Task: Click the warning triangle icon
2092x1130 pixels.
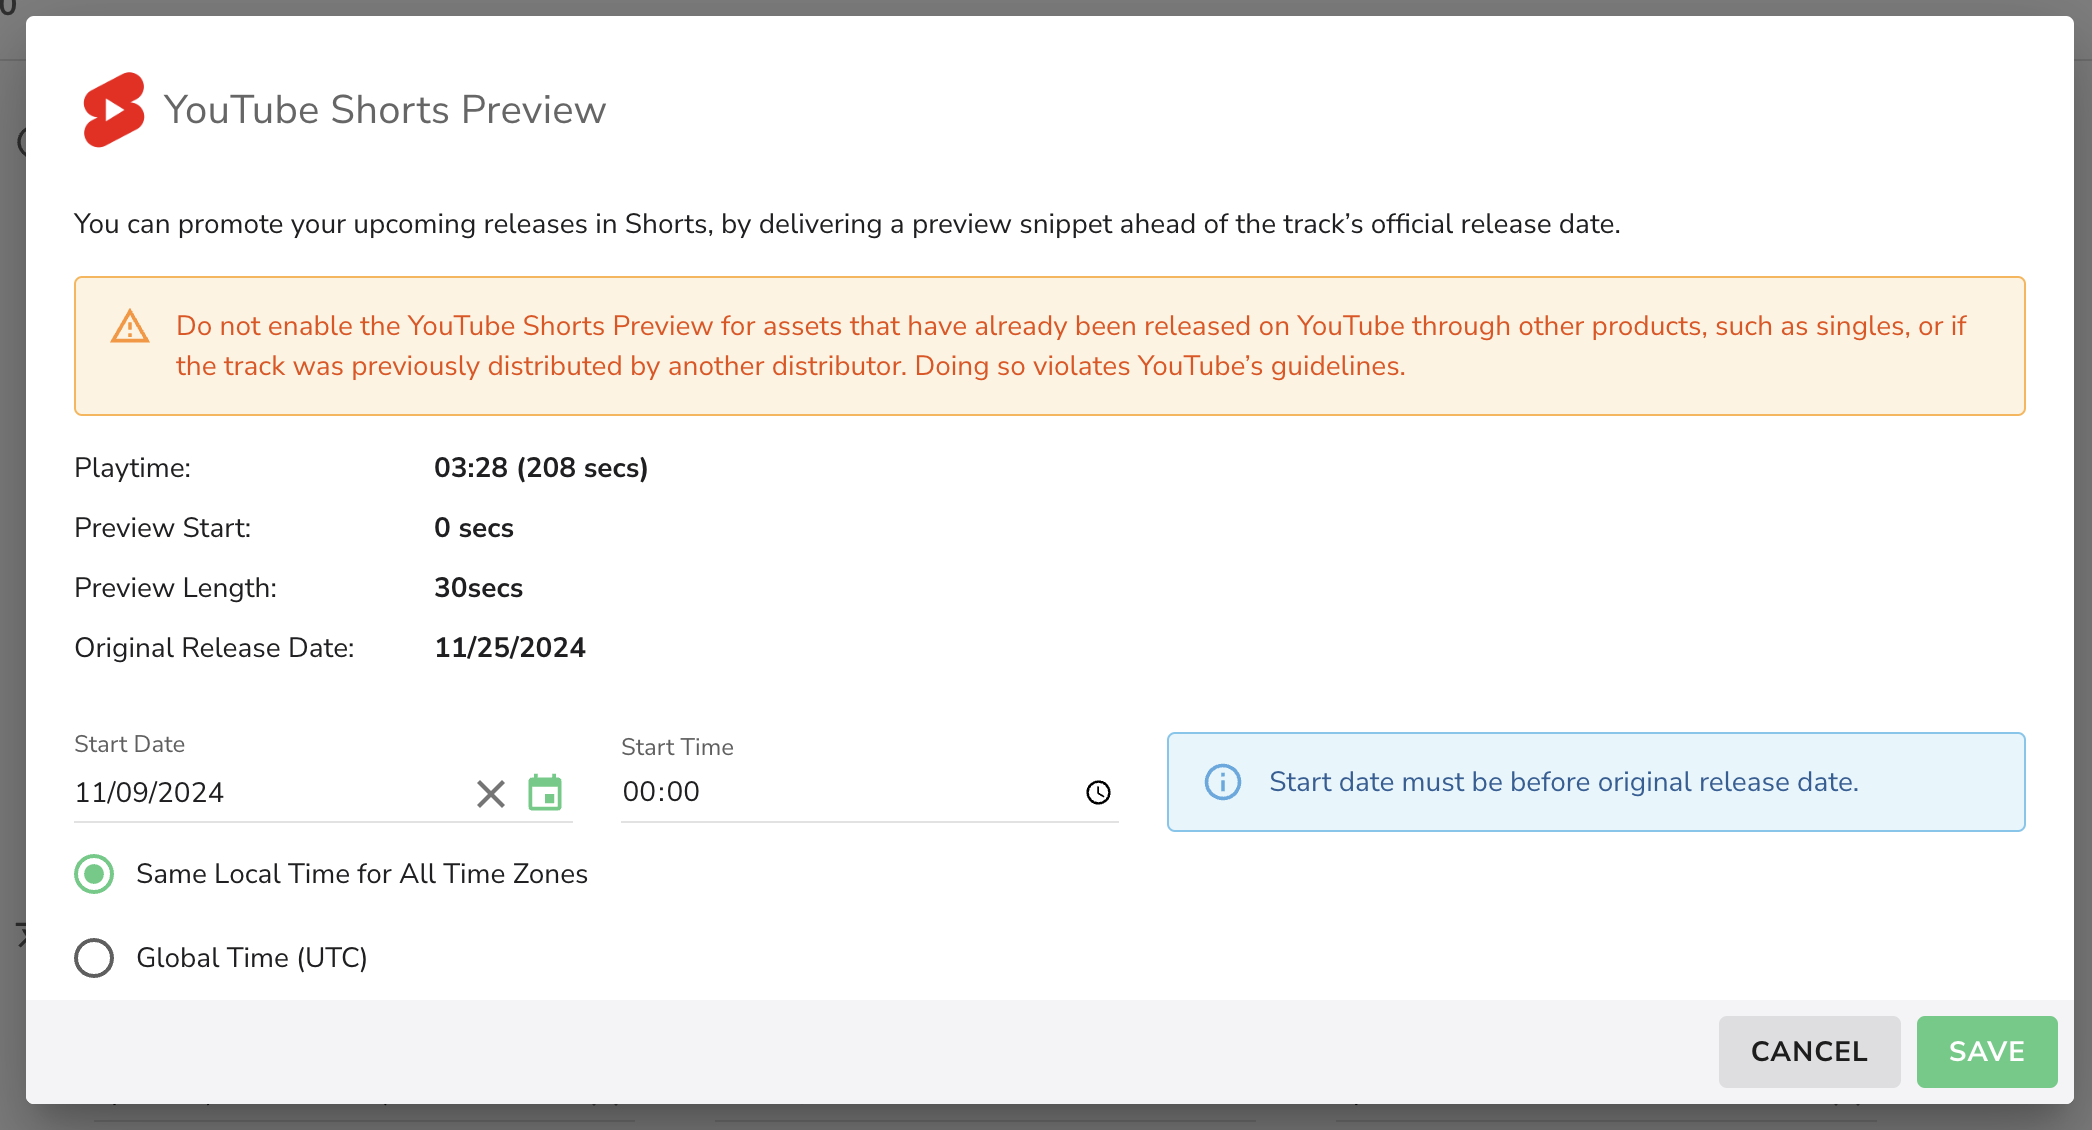Action: pyautogui.click(x=130, y=326)
